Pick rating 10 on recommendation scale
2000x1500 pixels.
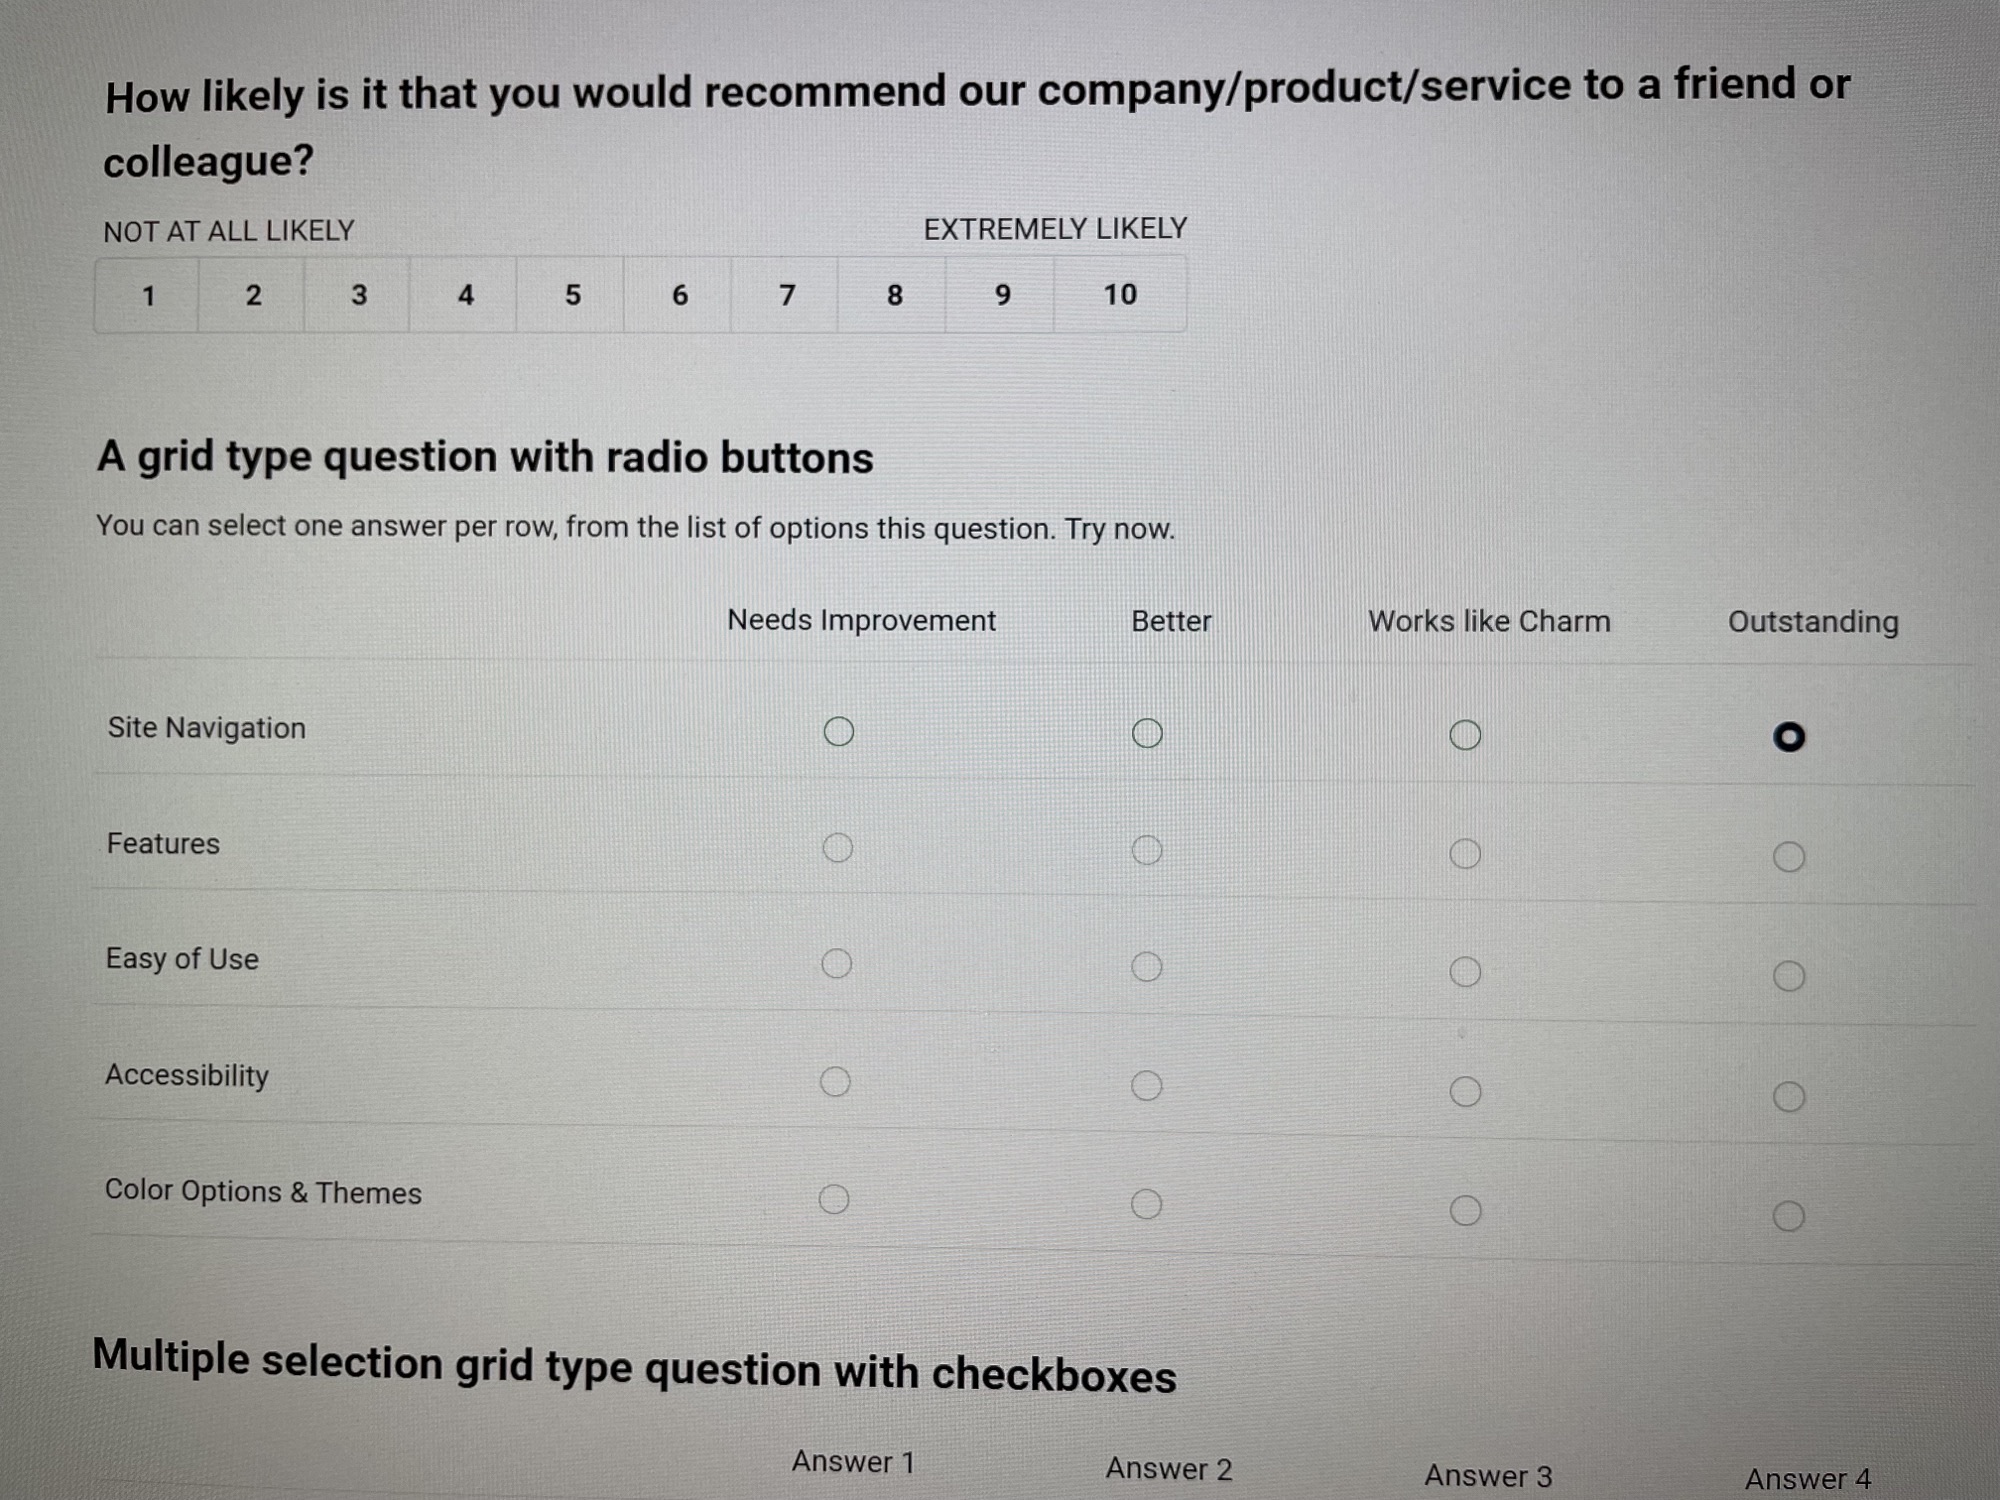(x=1120, y=294)
